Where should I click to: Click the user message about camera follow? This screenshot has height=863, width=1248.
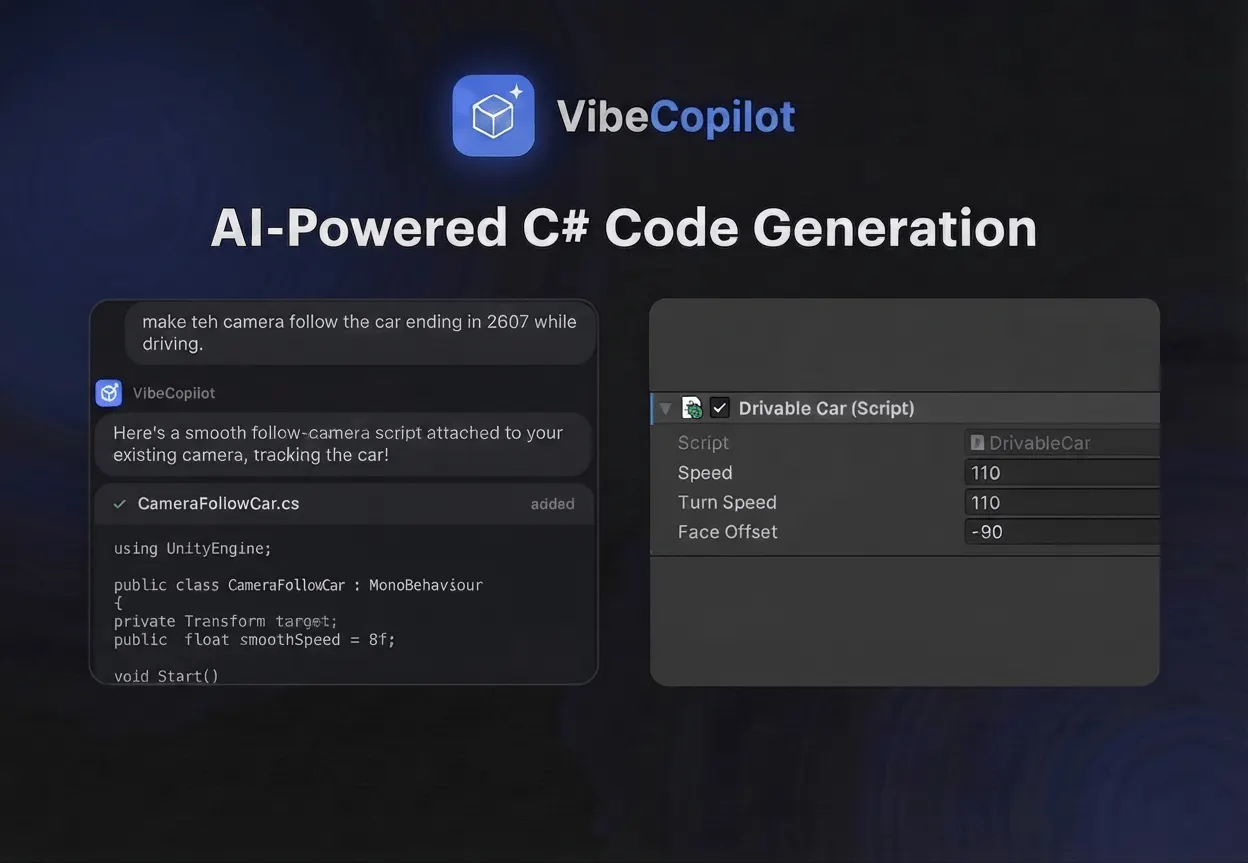pos(360,333)
